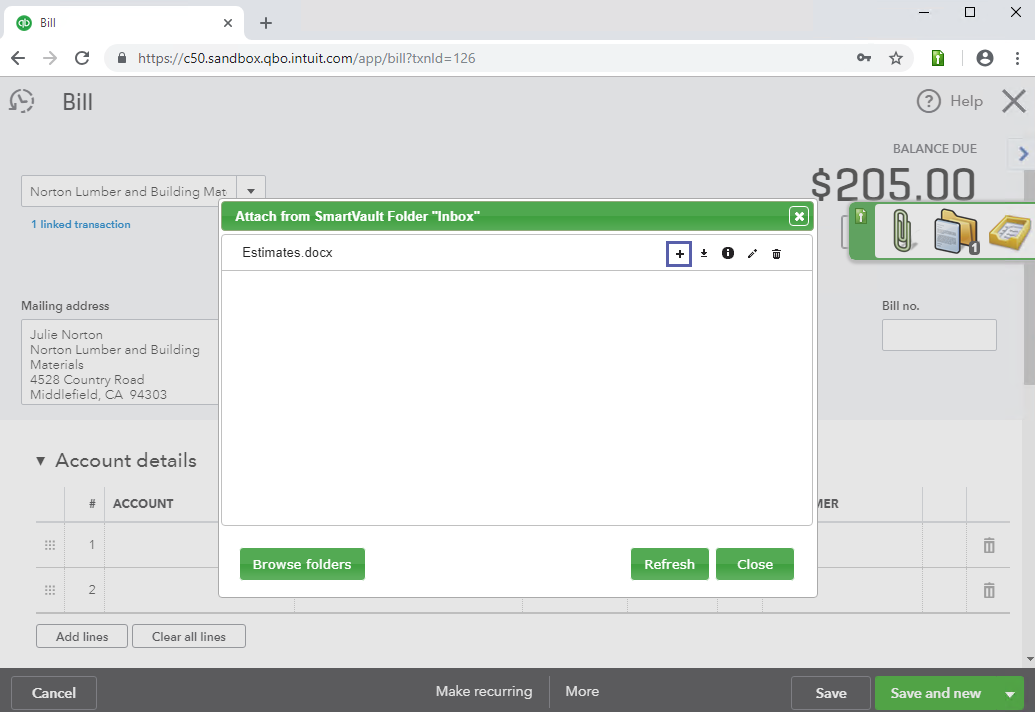Expand the Save and new dropdown arrow
Screen dimensions: 1035x712
click(x=1010, y=694)
